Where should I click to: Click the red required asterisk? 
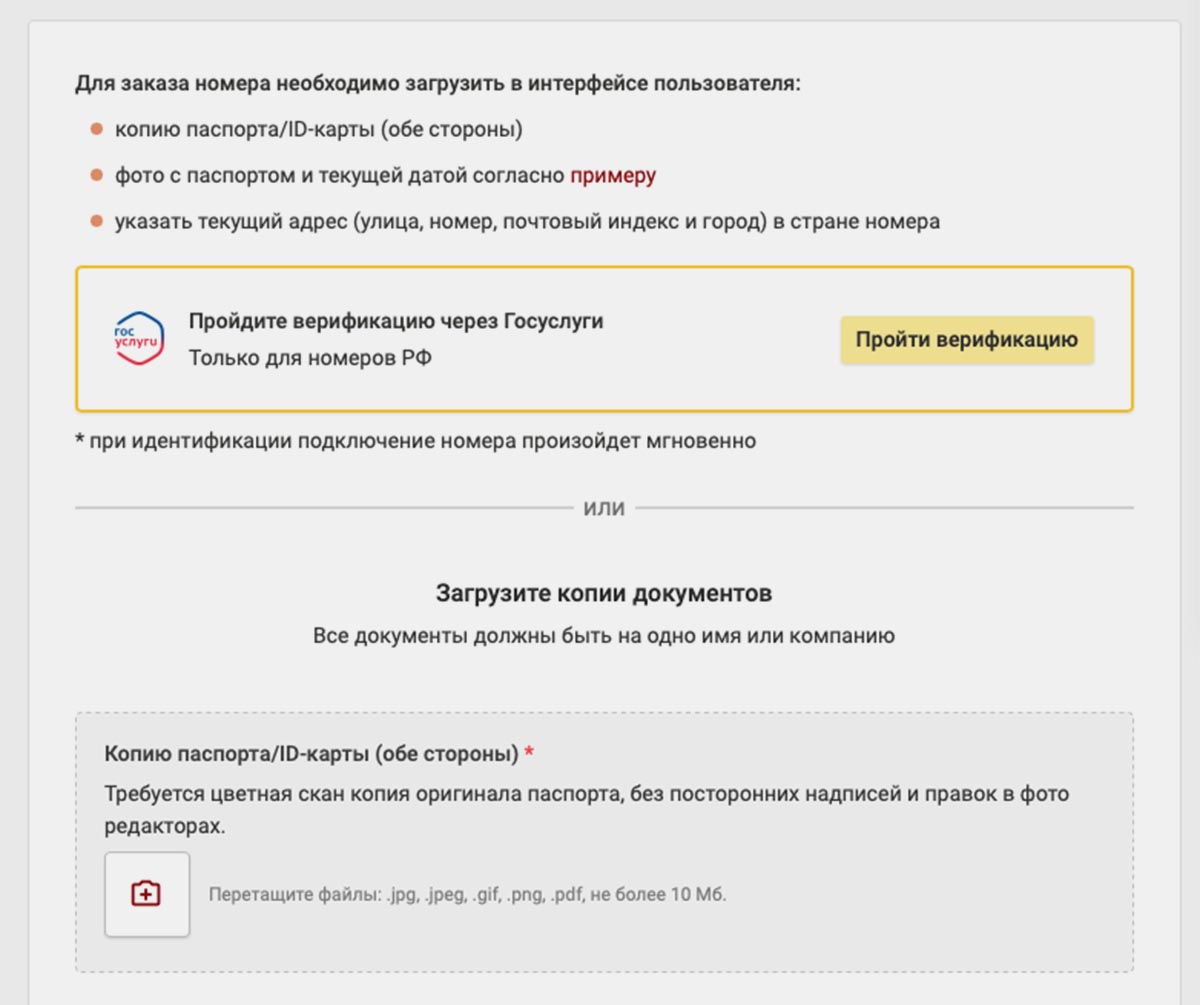click(529, 753)
